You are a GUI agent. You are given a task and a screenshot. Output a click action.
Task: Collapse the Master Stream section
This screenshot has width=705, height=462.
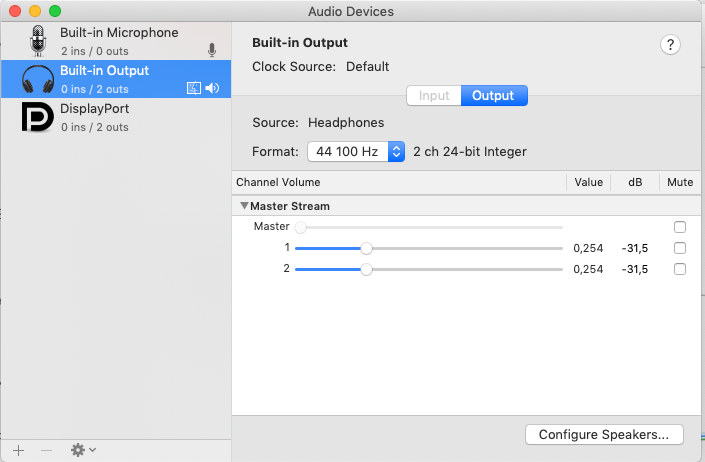tap(244, 206)
